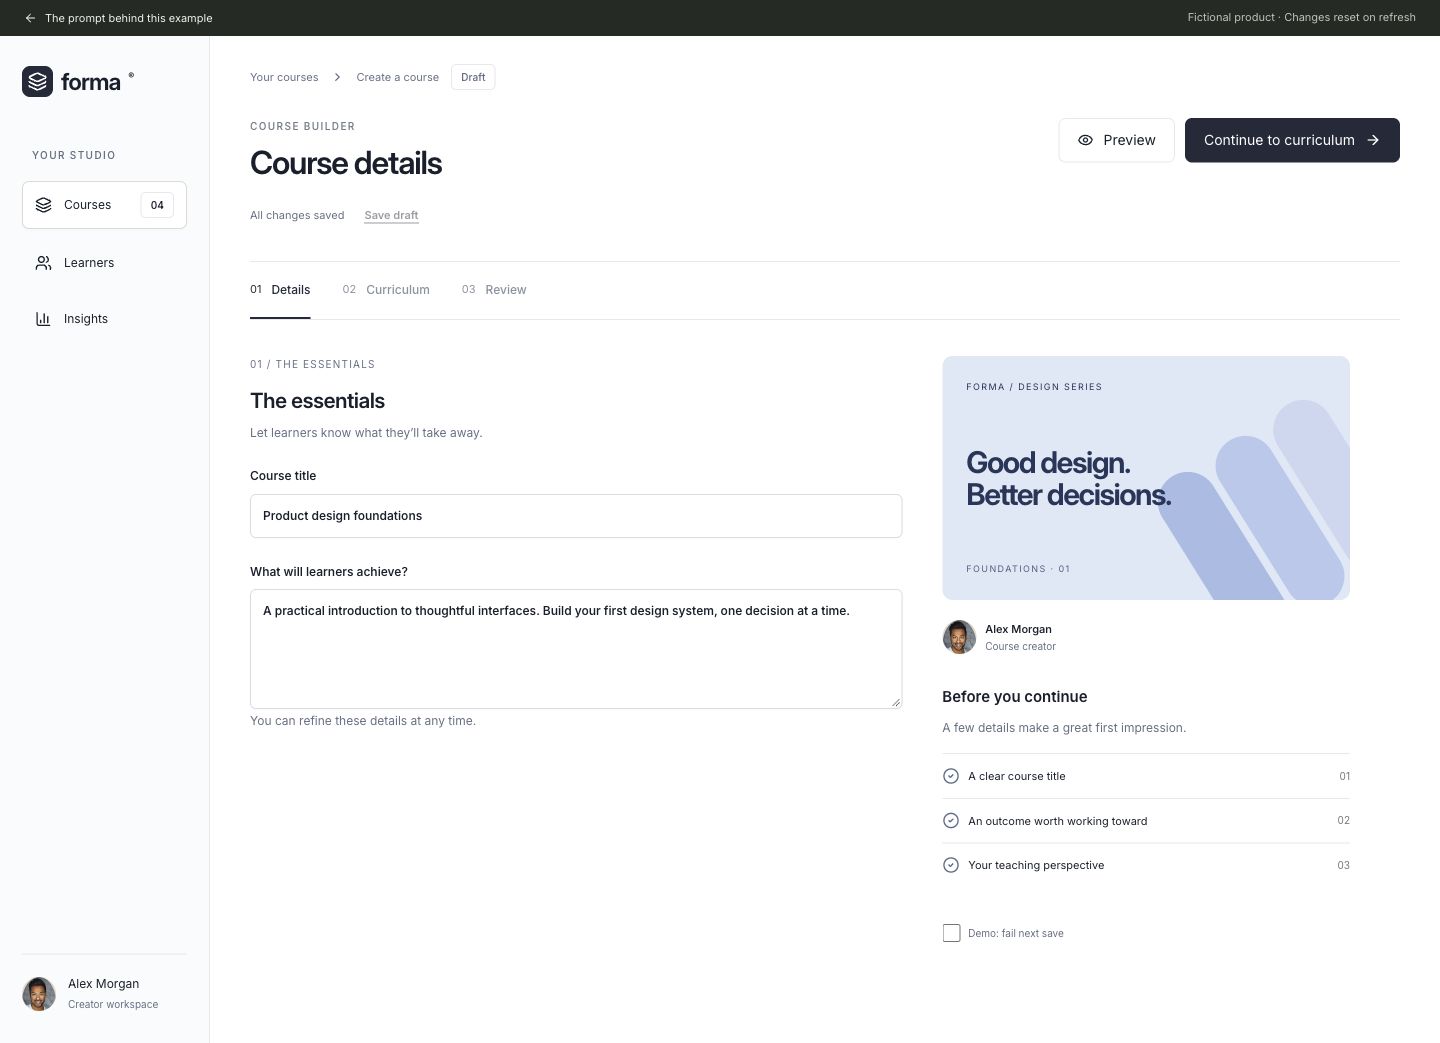Click the Courses stack icon
This screenshot has height=1043, width=1440.
[43, 205]
